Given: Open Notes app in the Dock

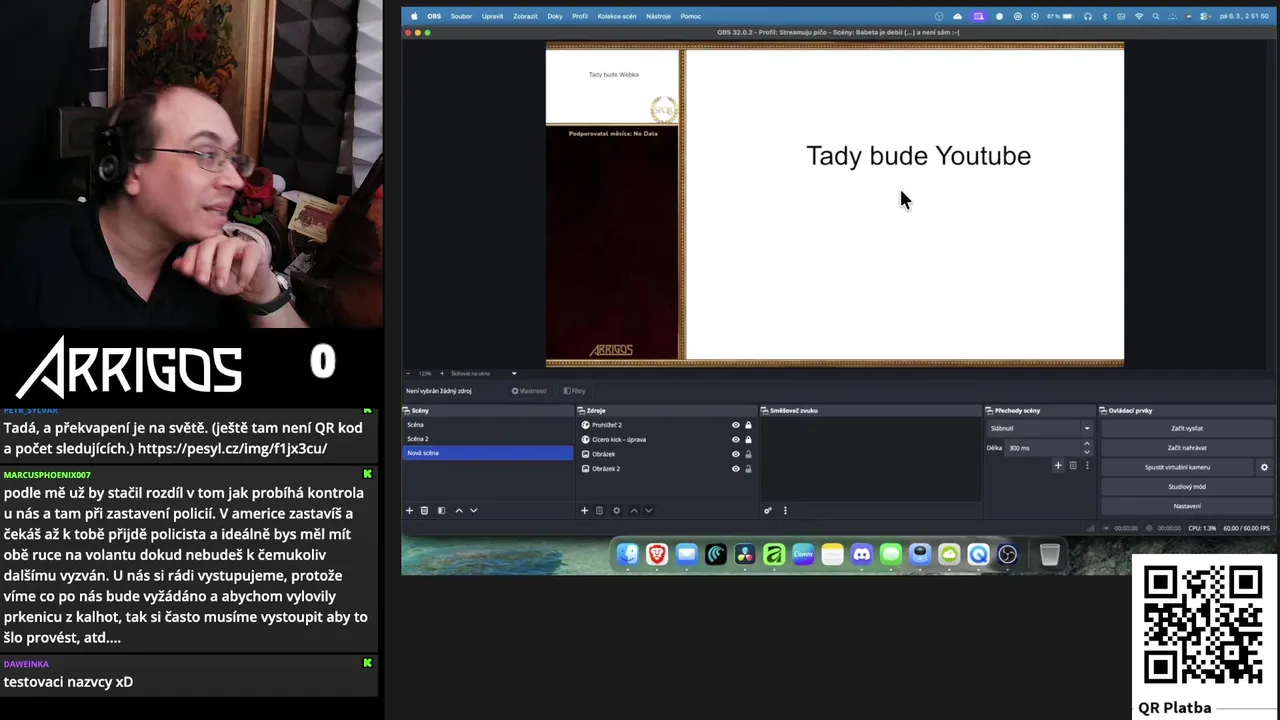Looking at the screenshot, I should 832,554.
